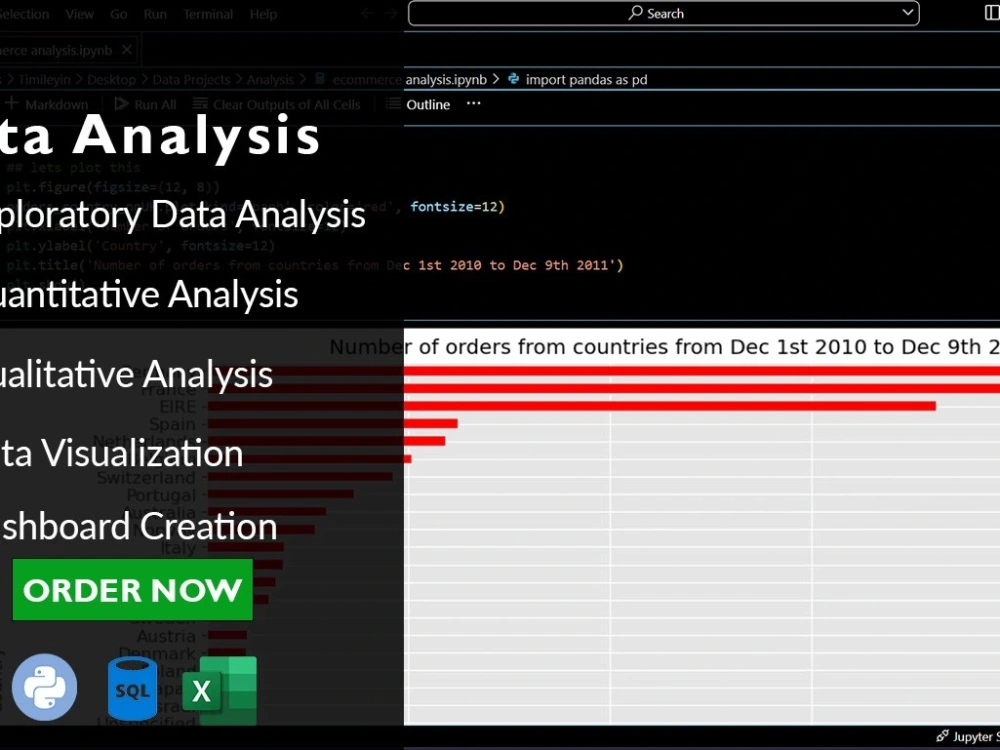Viewport: 1000px width, 750px height.
Task: Click the 'fontsize=12)' code text
Action: pyautogui.click(x=457, y=207)
